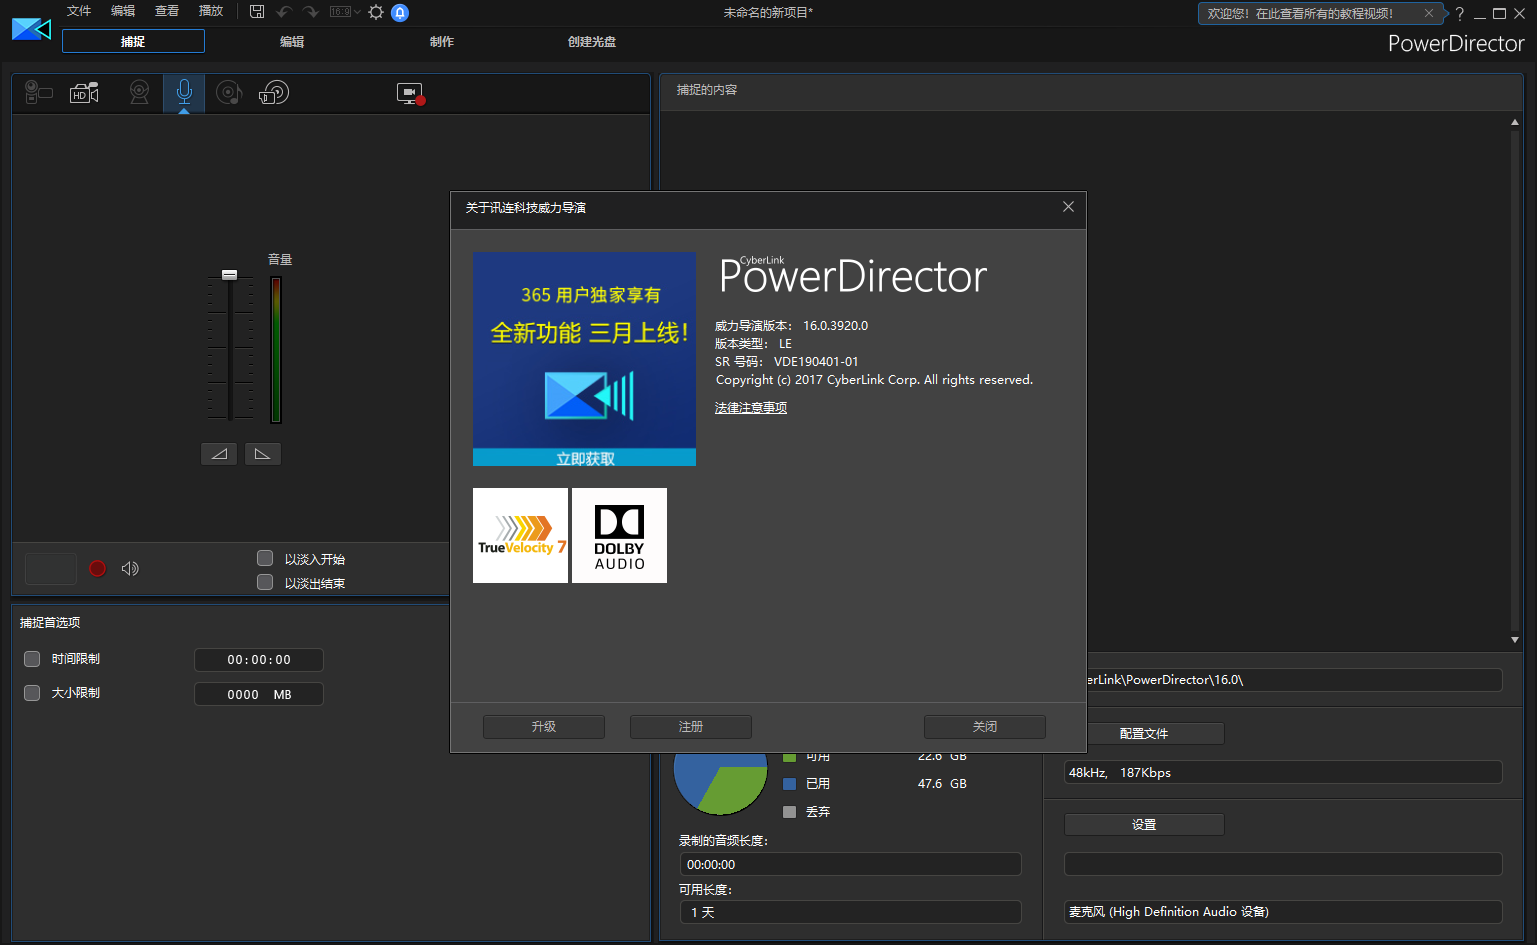The height and width of the screenshot is (945, 1537).
Task: Select capture from DV camcorder icon
Action: tap(39, 93)
